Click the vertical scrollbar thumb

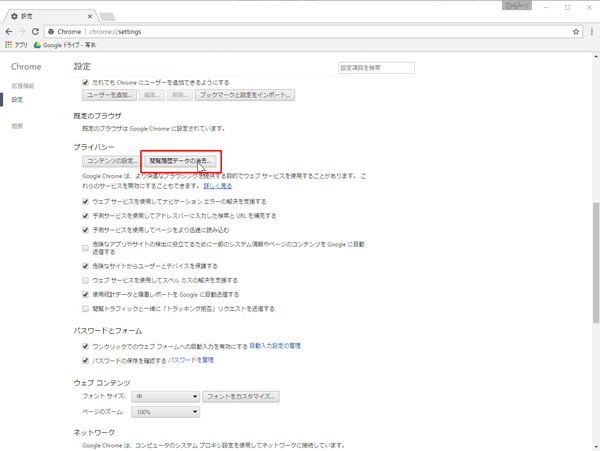pyautogui.click(x=596, y=263)
